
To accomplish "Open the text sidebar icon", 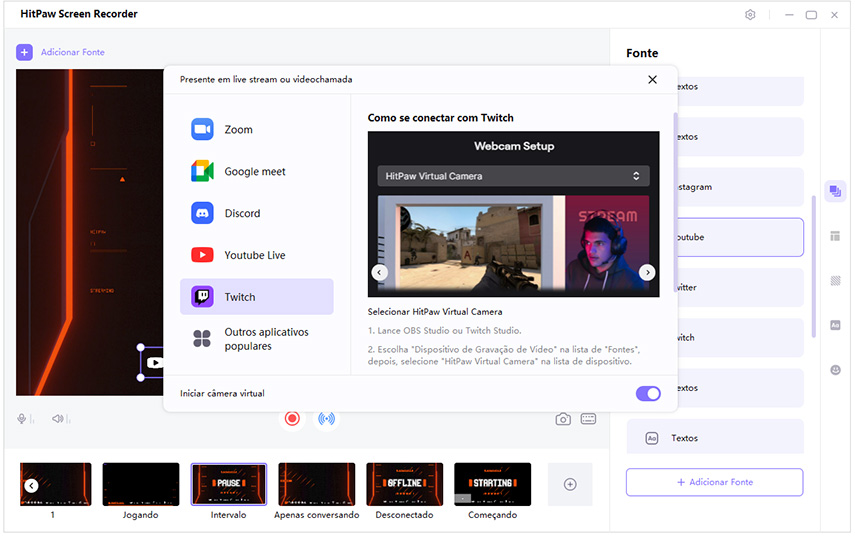I will (835, 326).
